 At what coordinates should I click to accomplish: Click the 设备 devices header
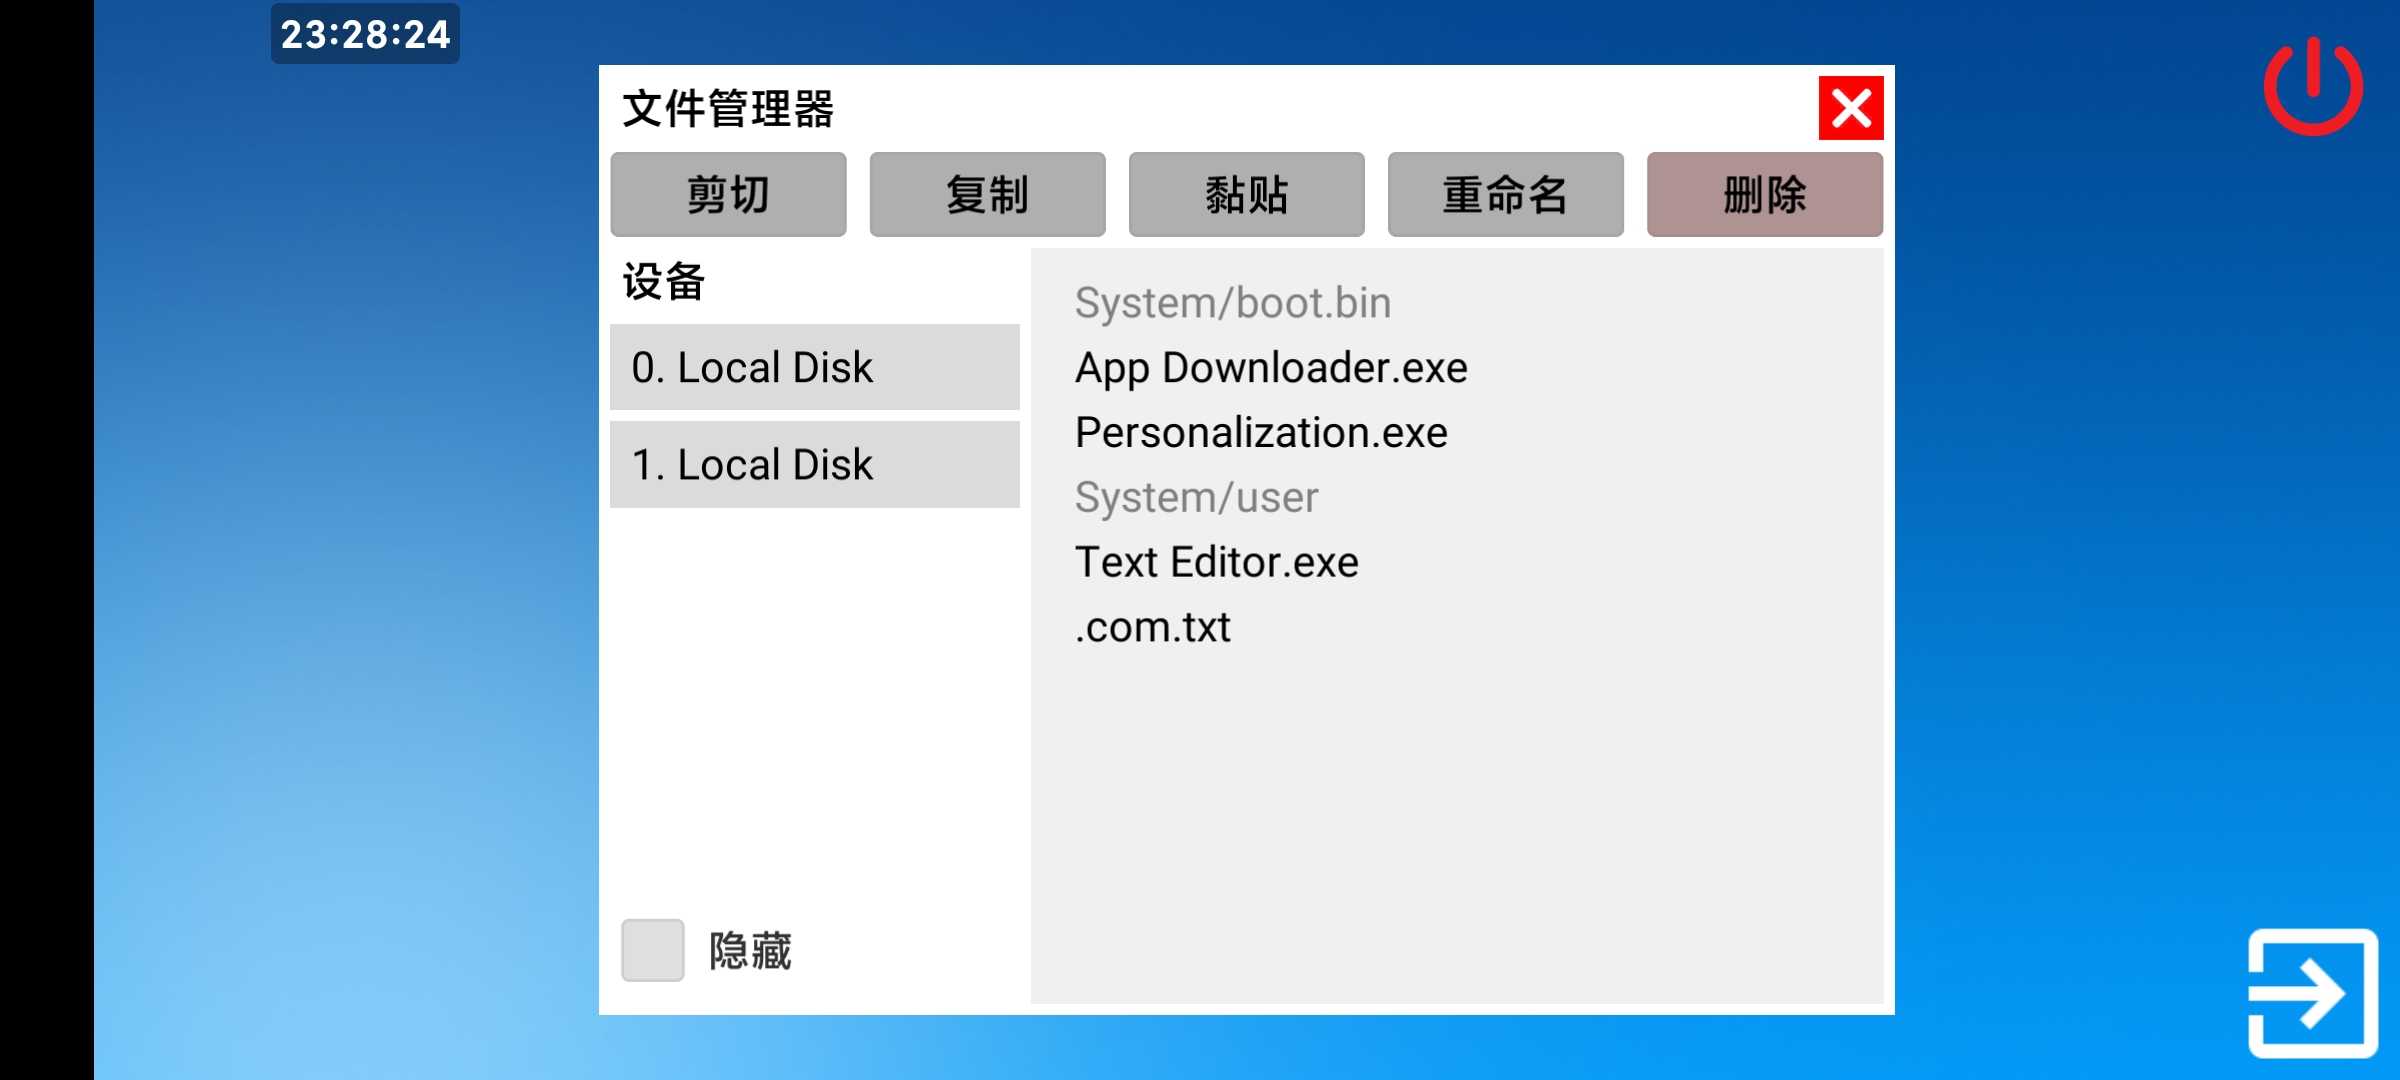664,281
